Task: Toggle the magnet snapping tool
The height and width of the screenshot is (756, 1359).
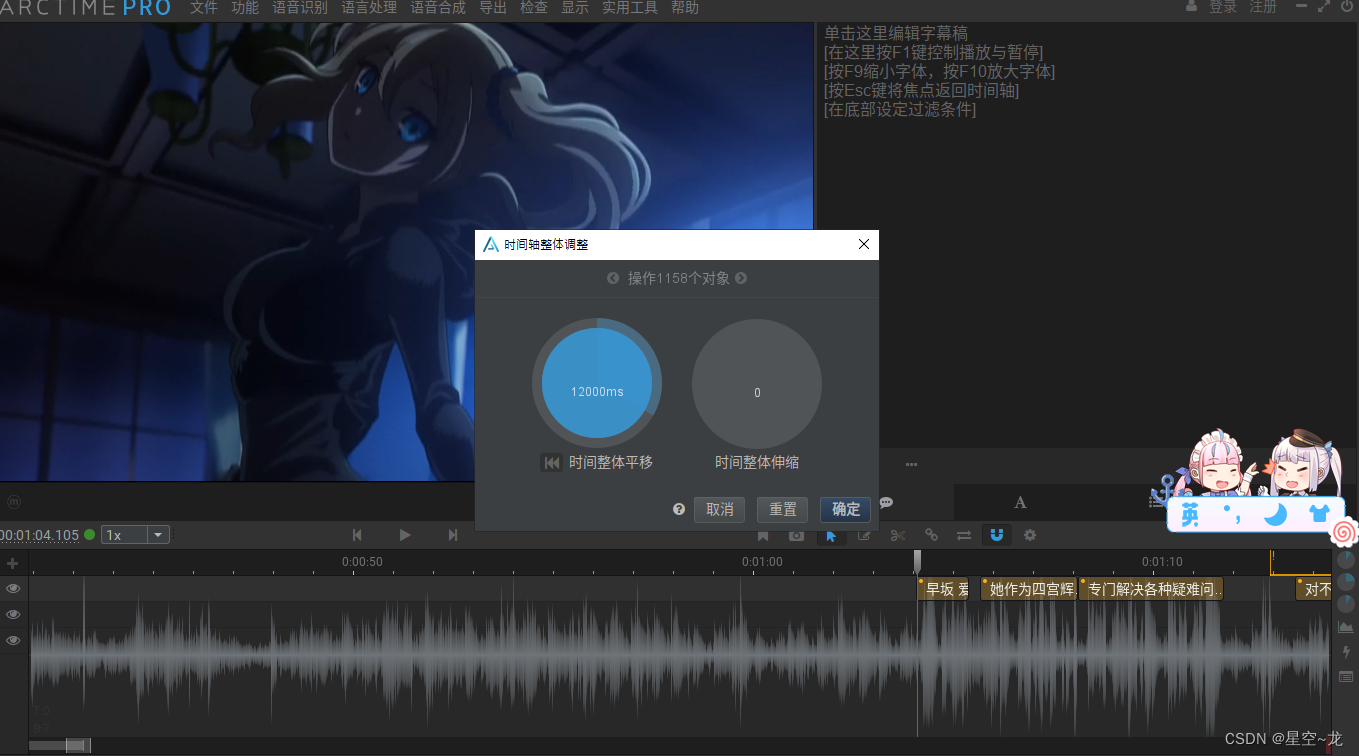Action: click(x=996, y=535)
